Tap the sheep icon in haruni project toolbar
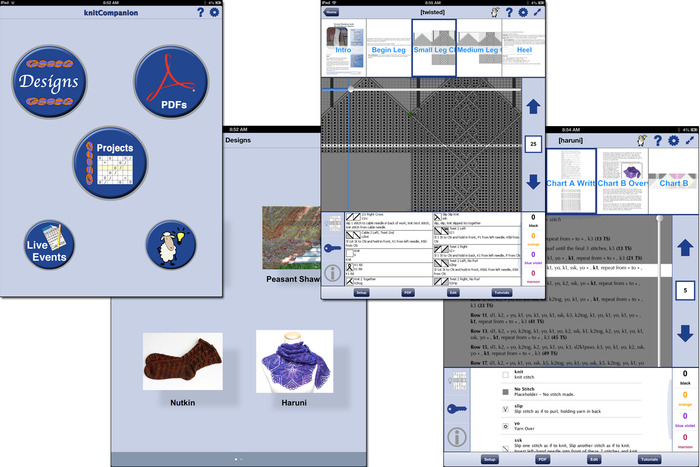The image size is (700, 467). 642,141
